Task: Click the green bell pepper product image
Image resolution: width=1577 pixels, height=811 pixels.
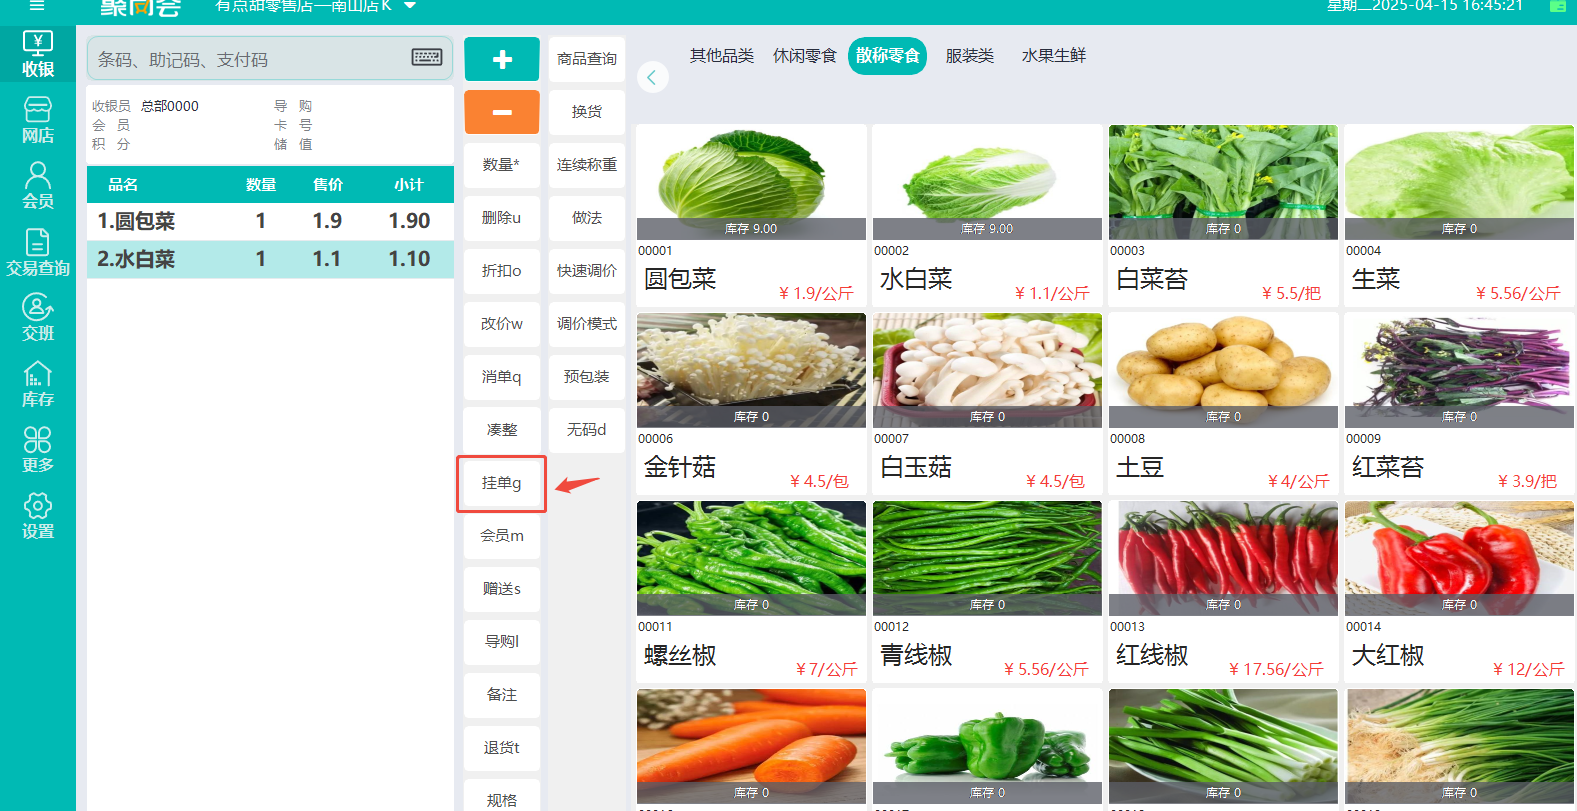Action: pyautogui.click(x=987, y=746)
